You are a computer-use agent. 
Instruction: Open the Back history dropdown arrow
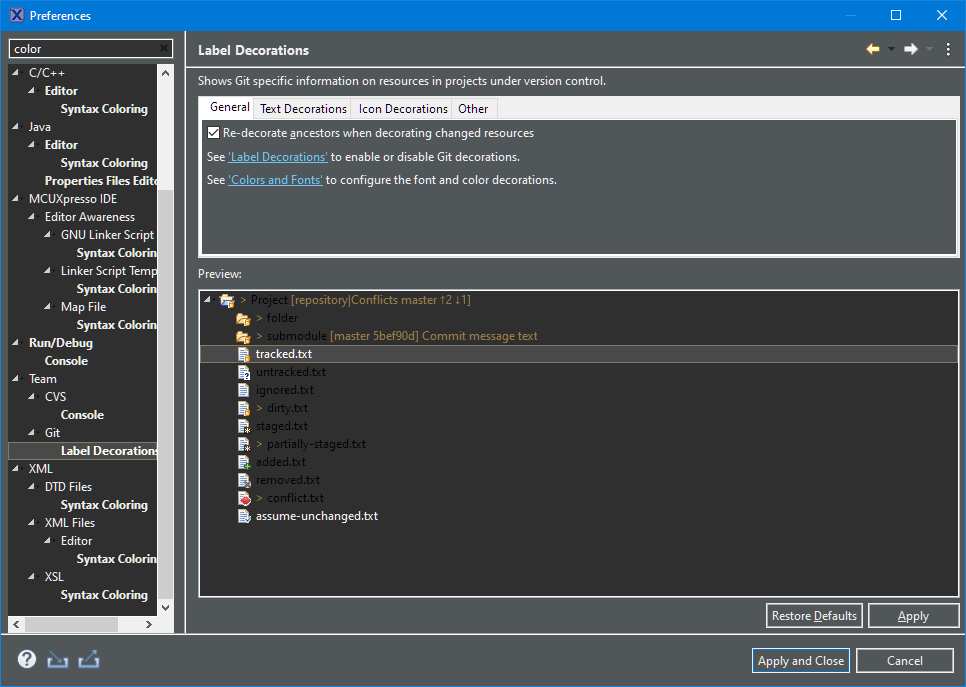point(891,49)
